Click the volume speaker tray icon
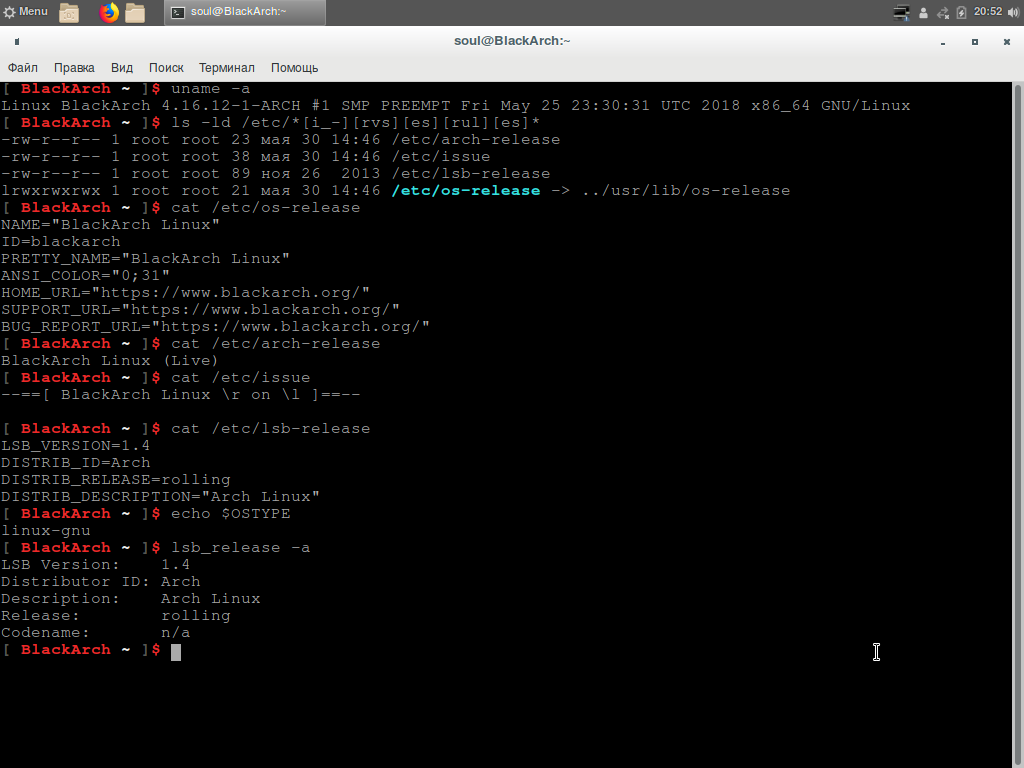This screenshot has width=1024, height=768. 1013,12
